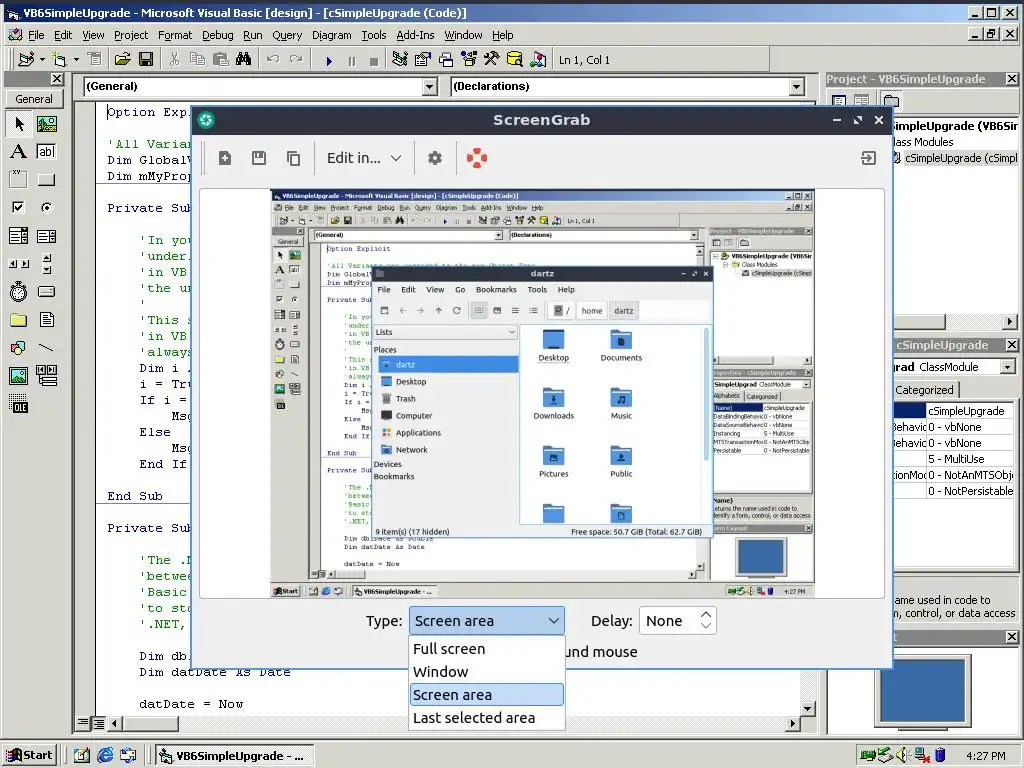The image size is (1024, 768).
Task: Select the Timer control in toolbox
Action: (x=19, y=291)
